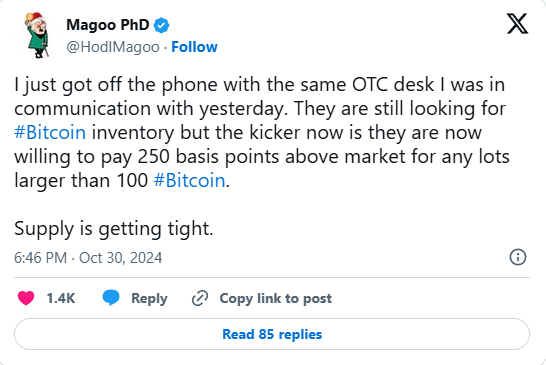
Task: Click the Reply text label
Action: (x=149, y=298)
